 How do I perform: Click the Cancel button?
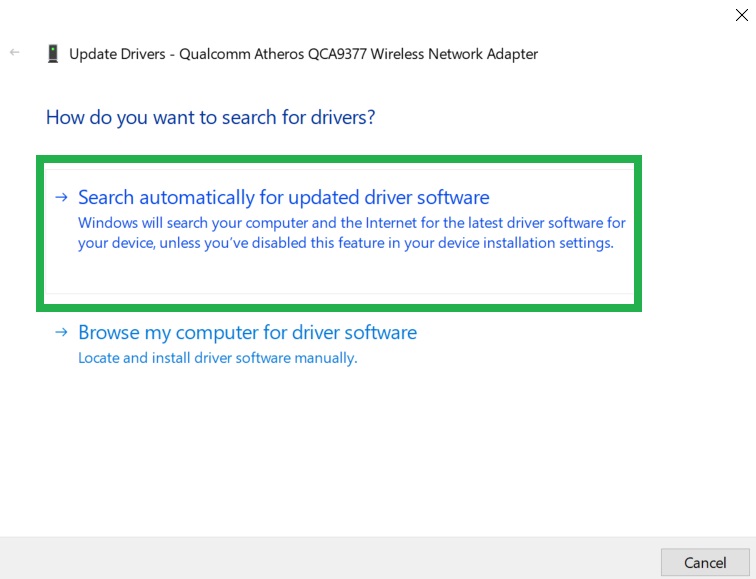[x=705, y=562]
